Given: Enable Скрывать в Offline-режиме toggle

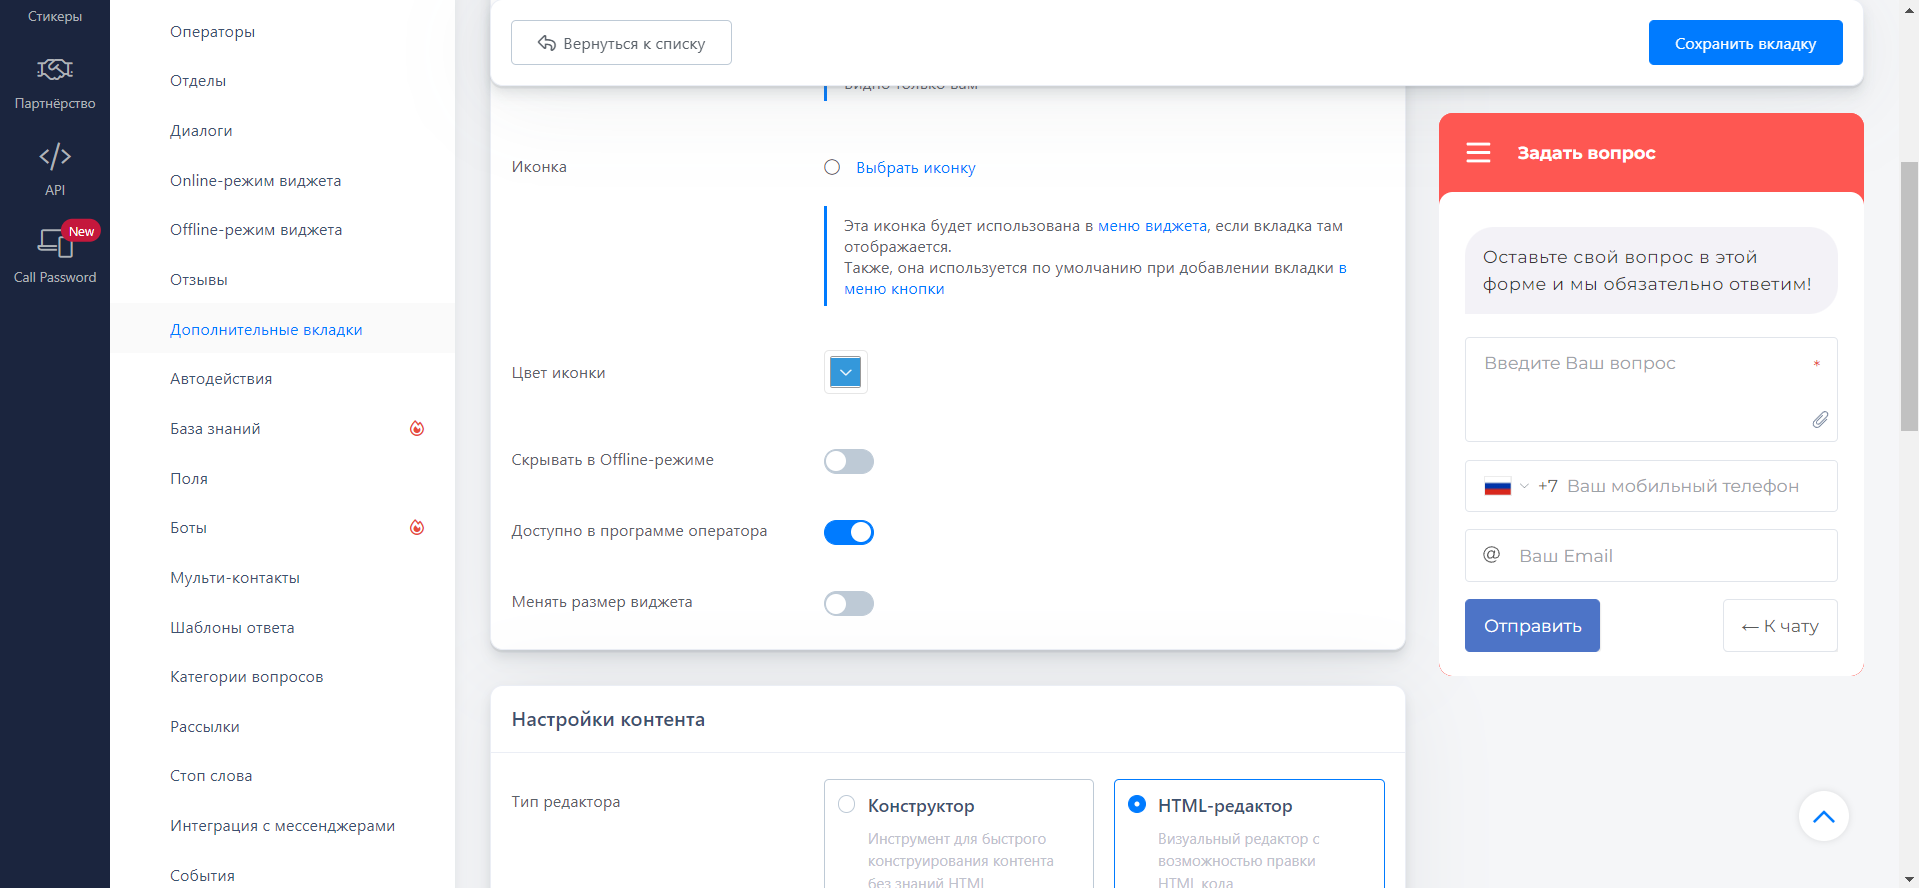Looking at the screenshot, I should click(x=848, y=461).
